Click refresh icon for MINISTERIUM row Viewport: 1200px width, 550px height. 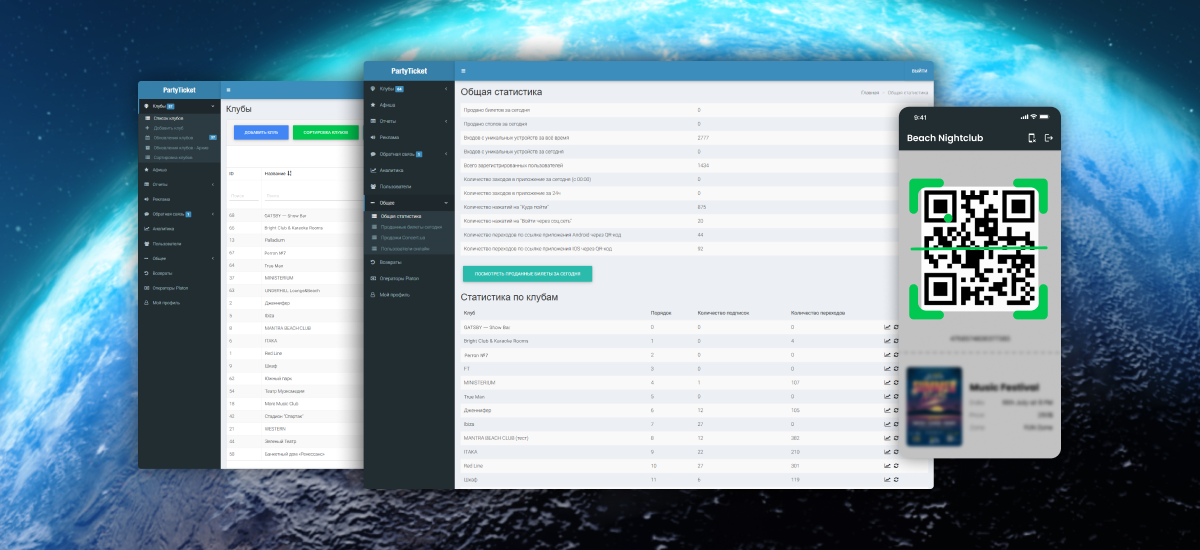896,383
